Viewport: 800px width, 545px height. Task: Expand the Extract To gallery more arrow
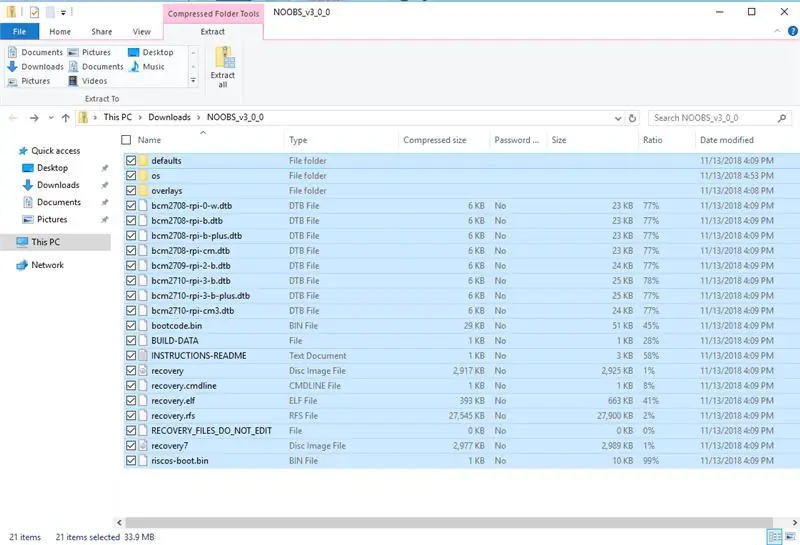pyautogui.click(x=193, y=81)
